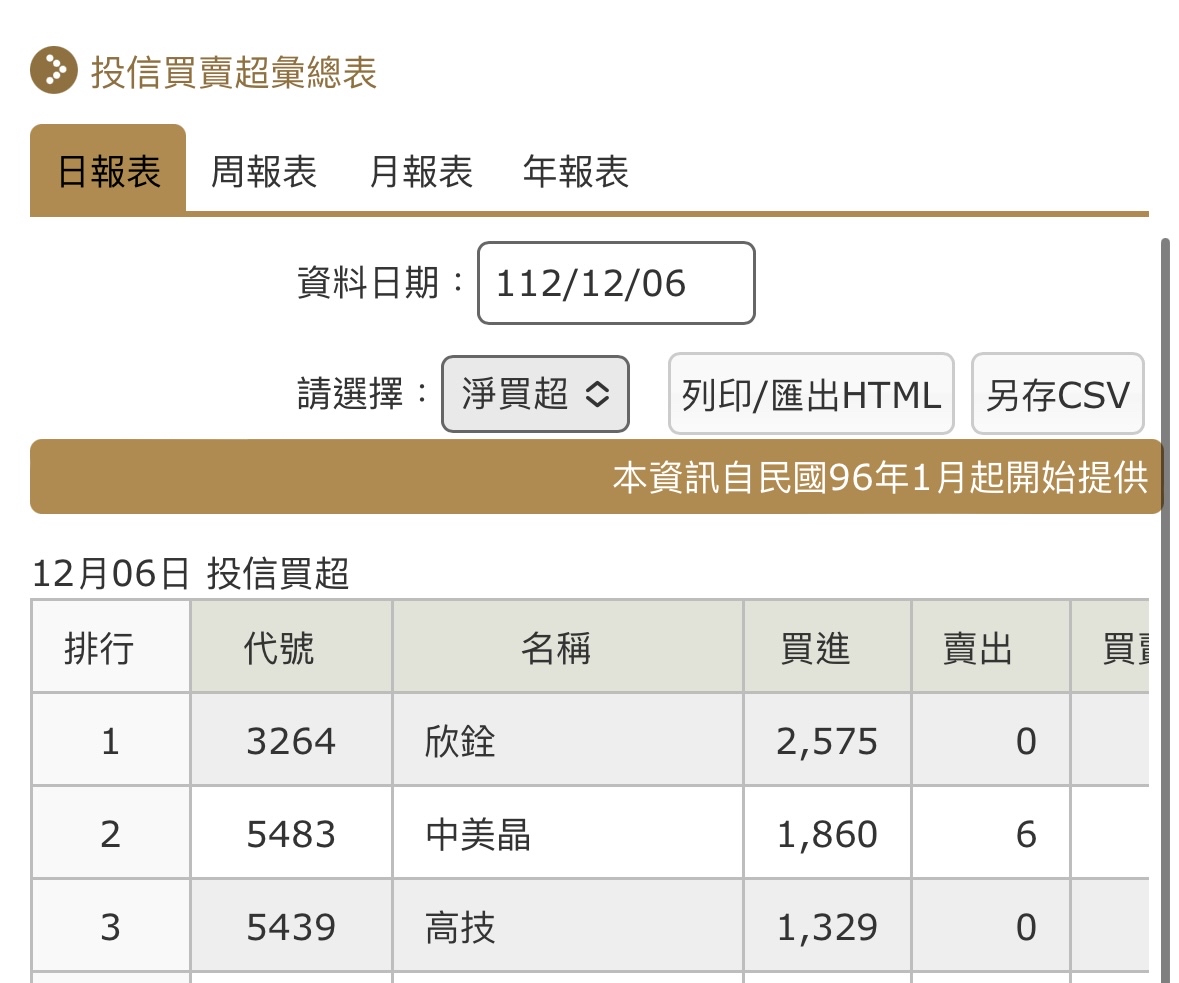Viewport: 1179px width, 983px height.
Task: Switch to the 月報表 tab
Action: 420,172
